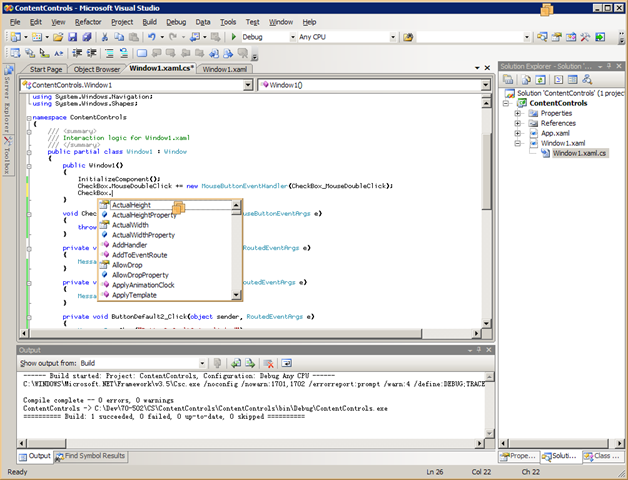Open the Properties Window toolbar icon
The height and width of the screenshot is (480, 628).
point(556,37)
